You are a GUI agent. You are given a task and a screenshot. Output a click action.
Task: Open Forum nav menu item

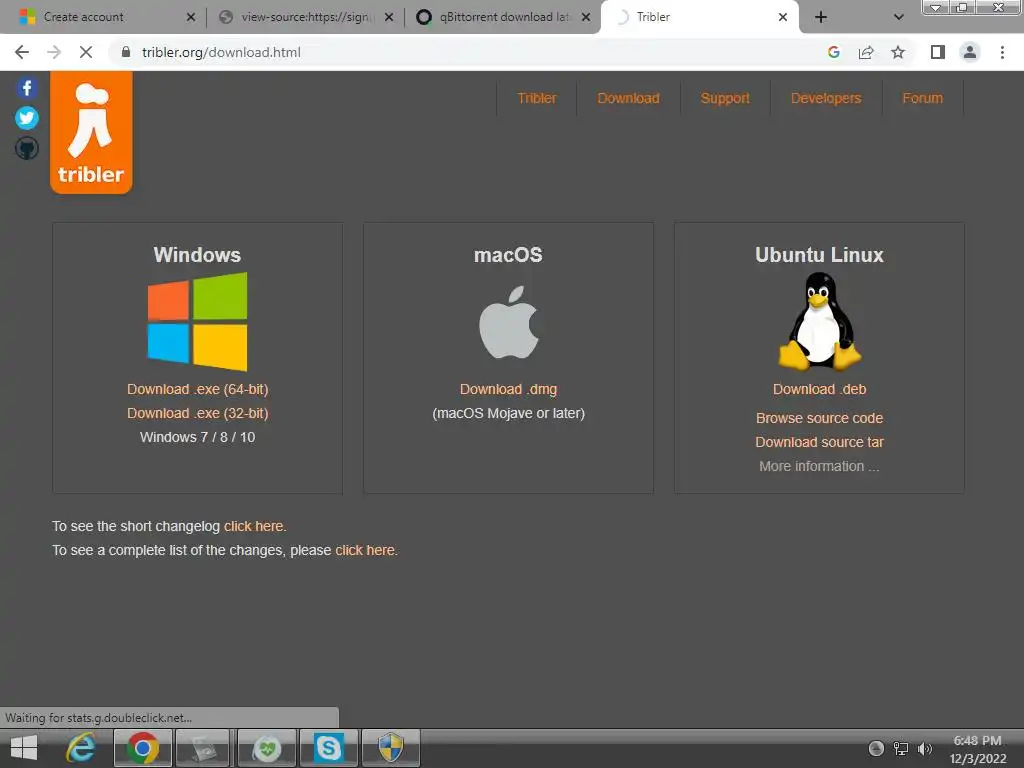922,98
